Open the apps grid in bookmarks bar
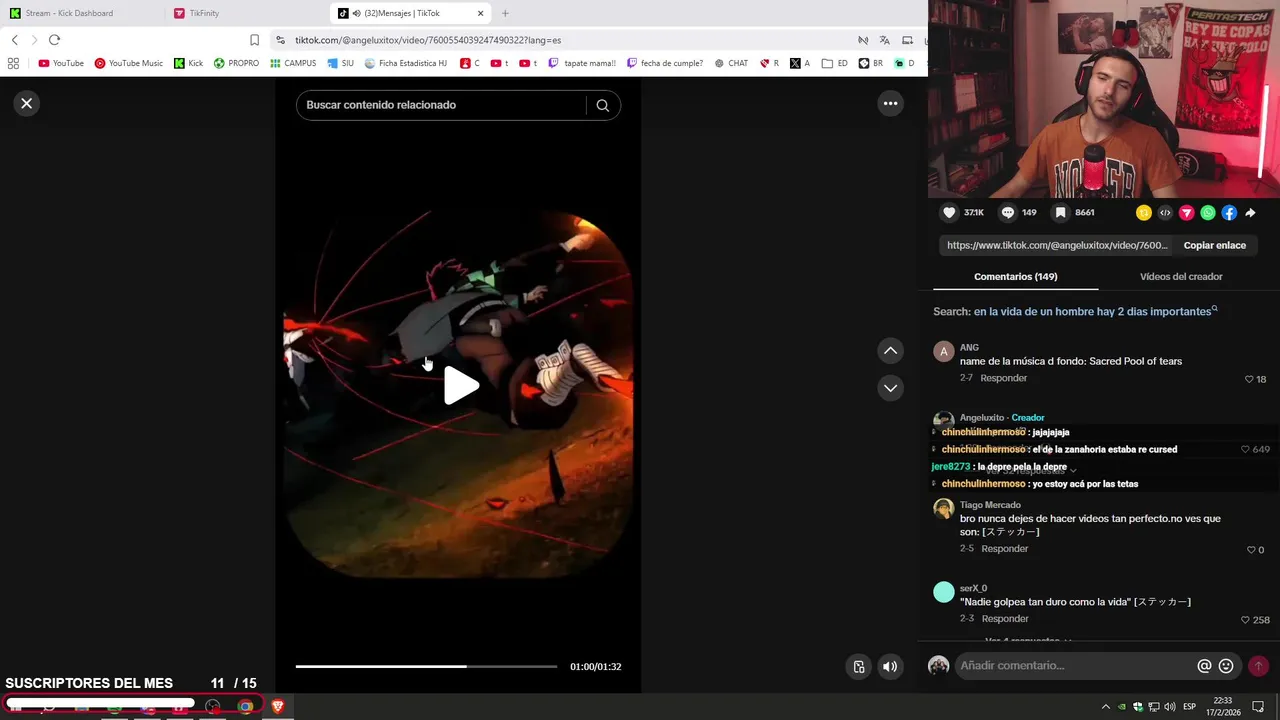This screenshot has width=1280, height=720. pos(13,63)
